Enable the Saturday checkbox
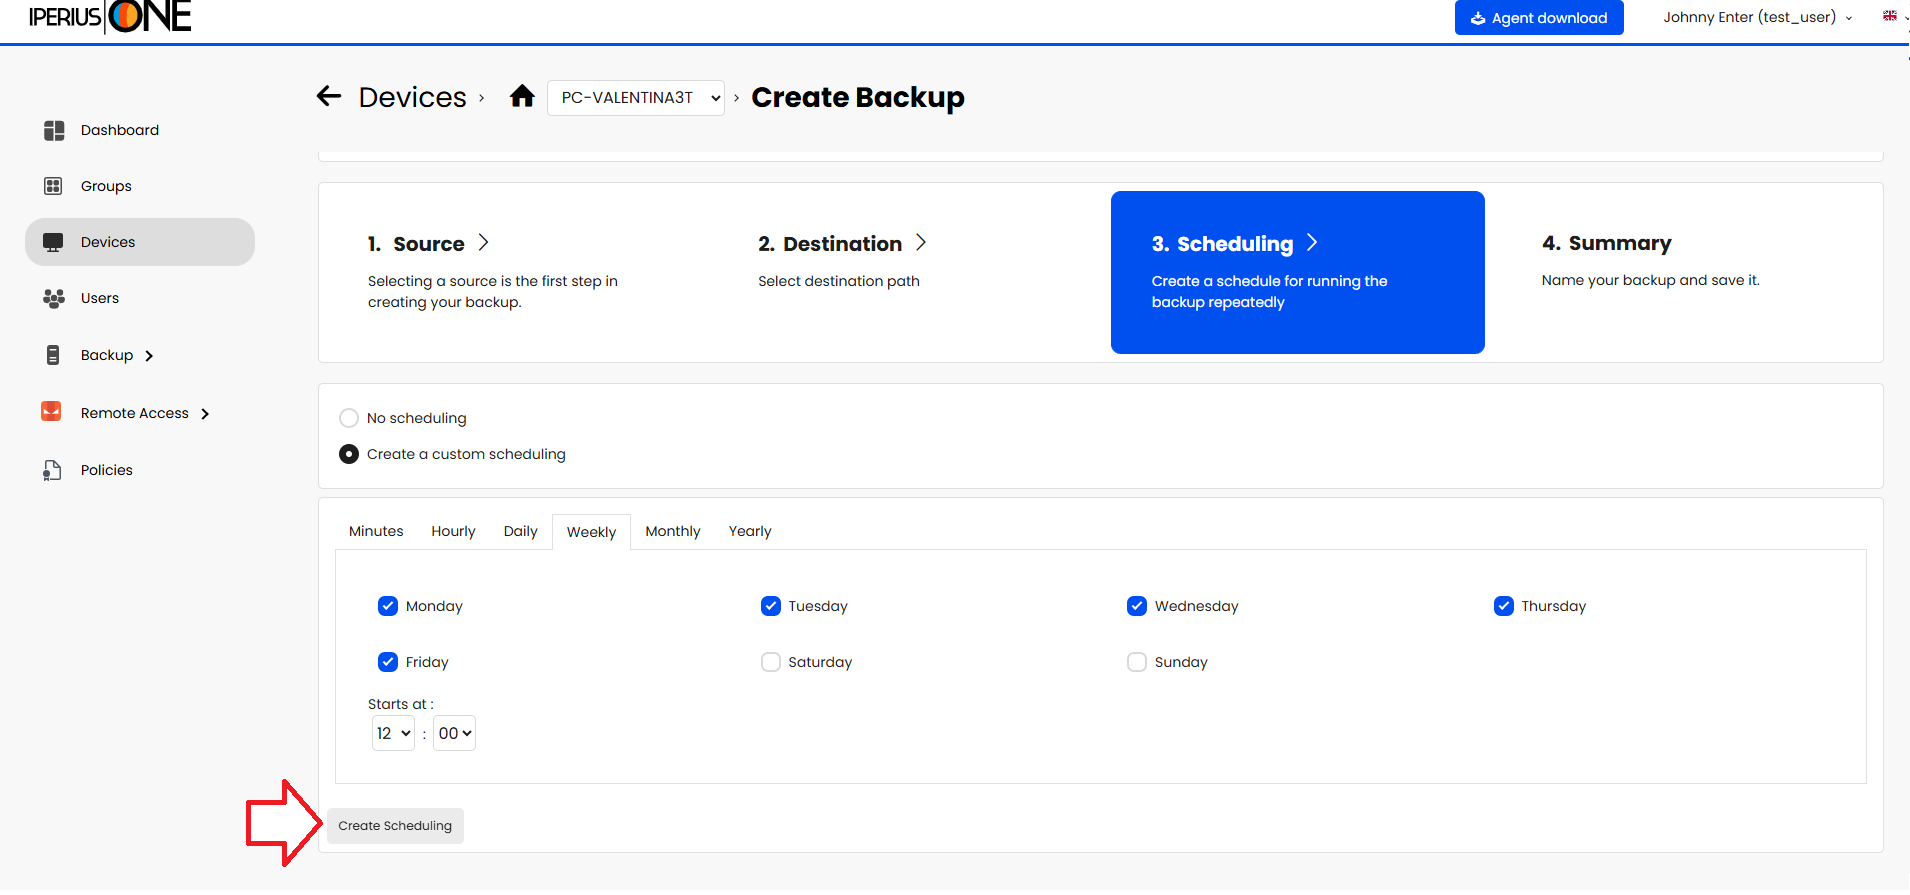Viewport: 1910px width, 895px height. point(770,662)
